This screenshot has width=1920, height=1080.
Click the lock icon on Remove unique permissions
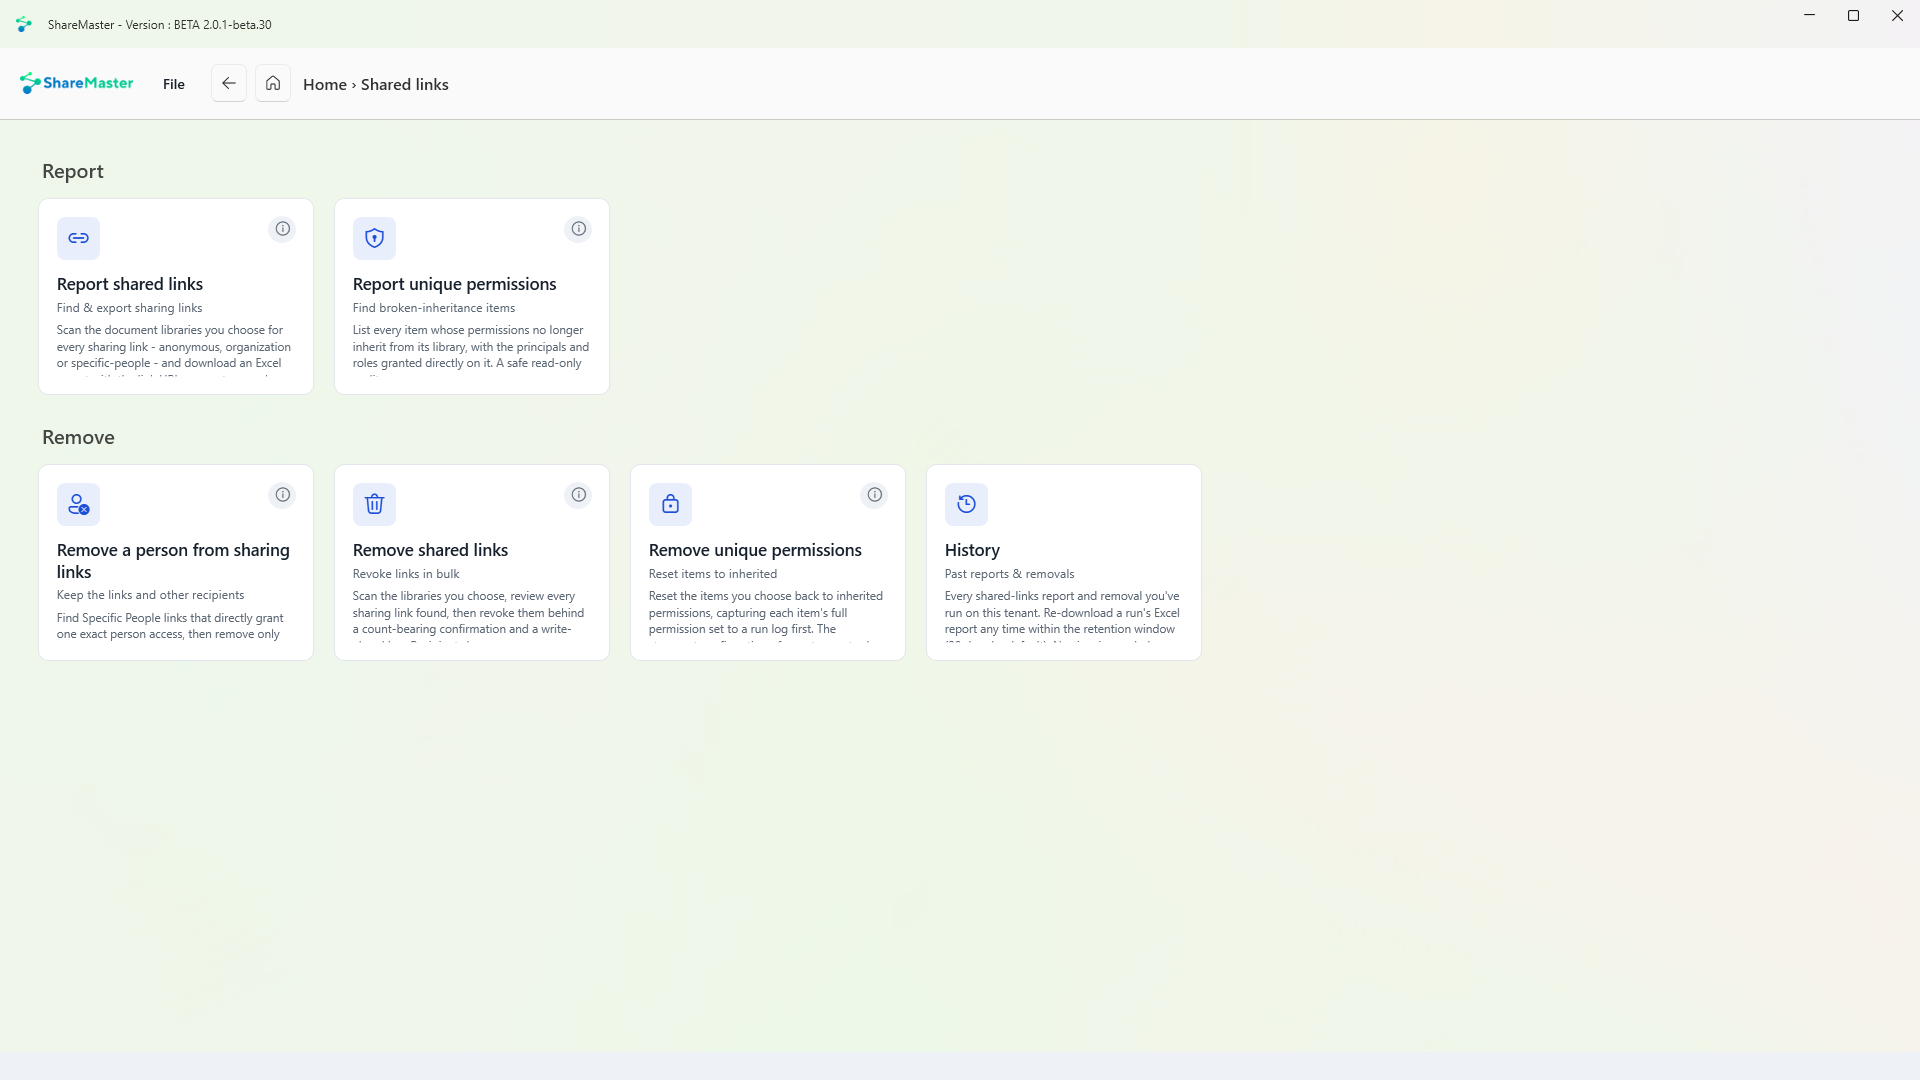tap(670, 504)
